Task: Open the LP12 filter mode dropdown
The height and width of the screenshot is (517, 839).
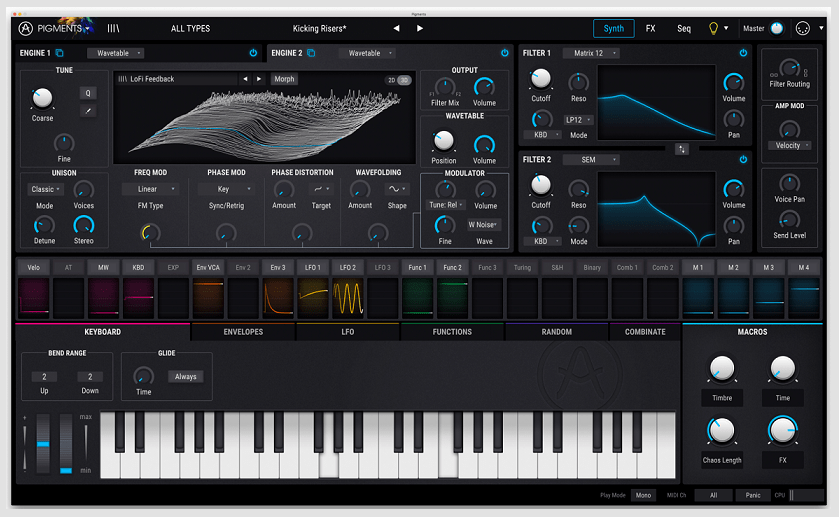Action: click(578, 120)
